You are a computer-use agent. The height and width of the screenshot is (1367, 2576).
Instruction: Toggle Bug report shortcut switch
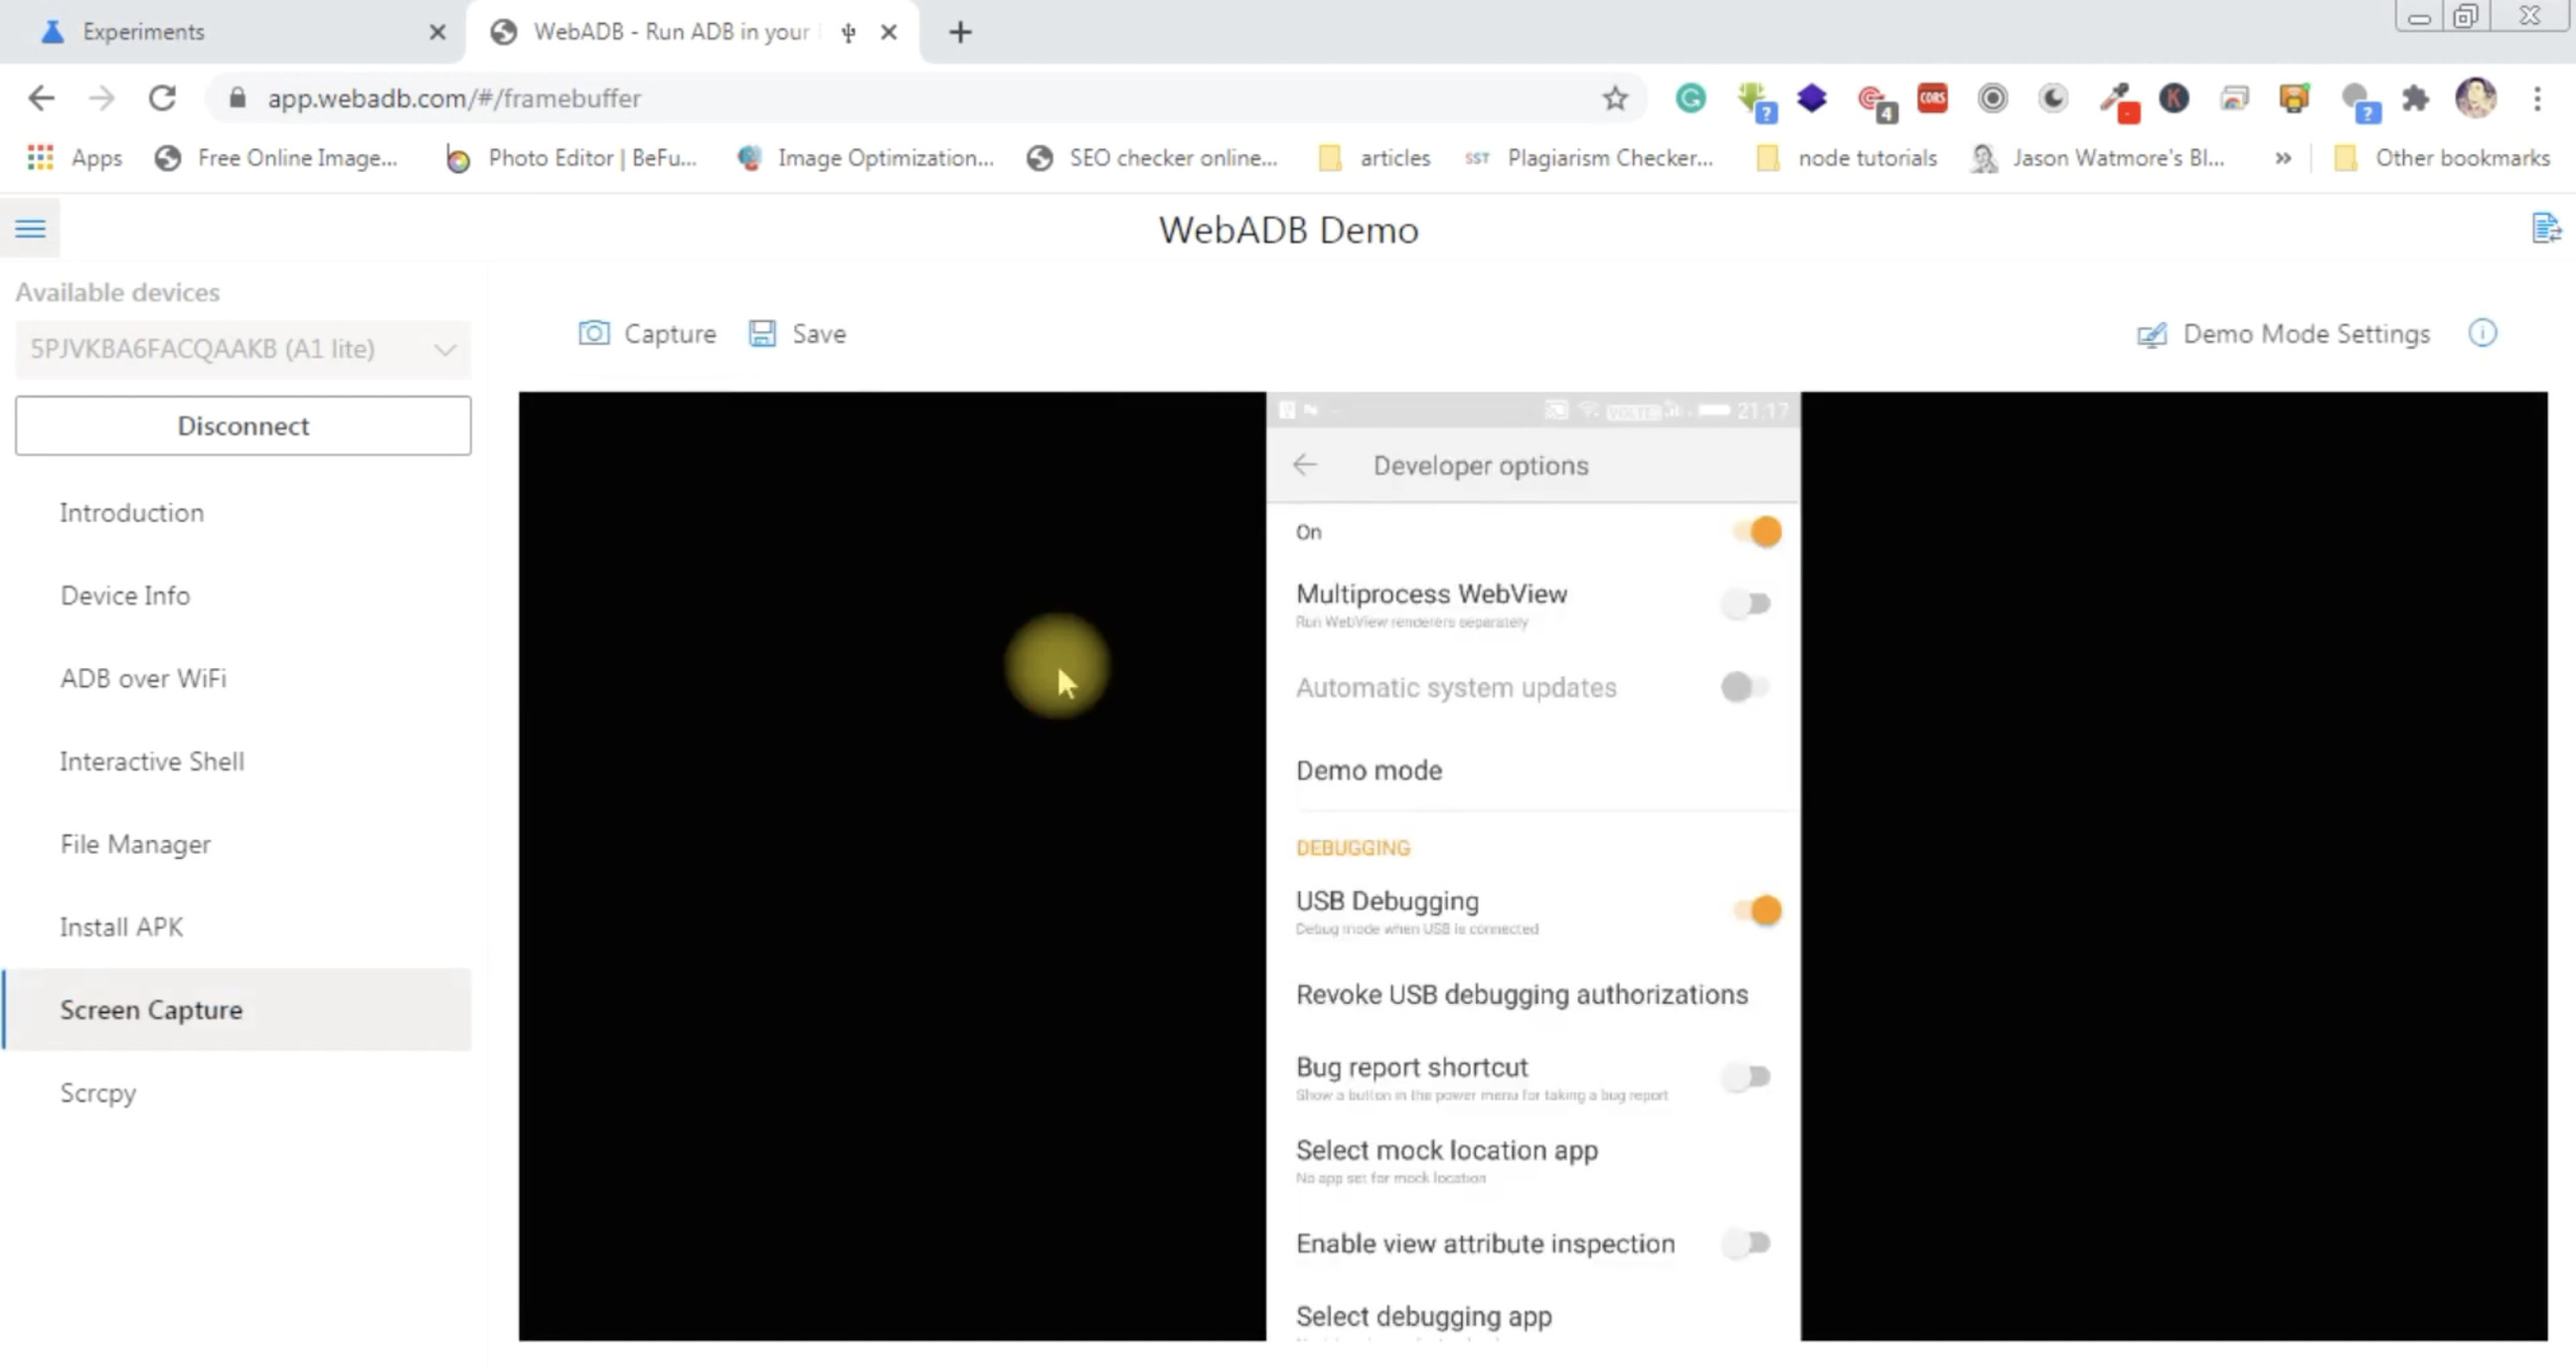coord(1746,1078)
